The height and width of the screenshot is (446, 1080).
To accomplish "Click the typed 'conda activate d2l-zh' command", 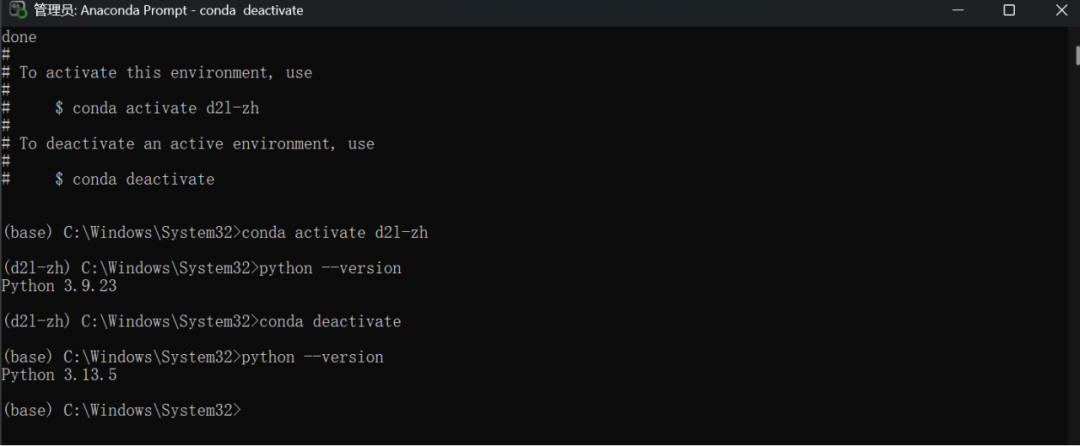I will tap(335, 233).
